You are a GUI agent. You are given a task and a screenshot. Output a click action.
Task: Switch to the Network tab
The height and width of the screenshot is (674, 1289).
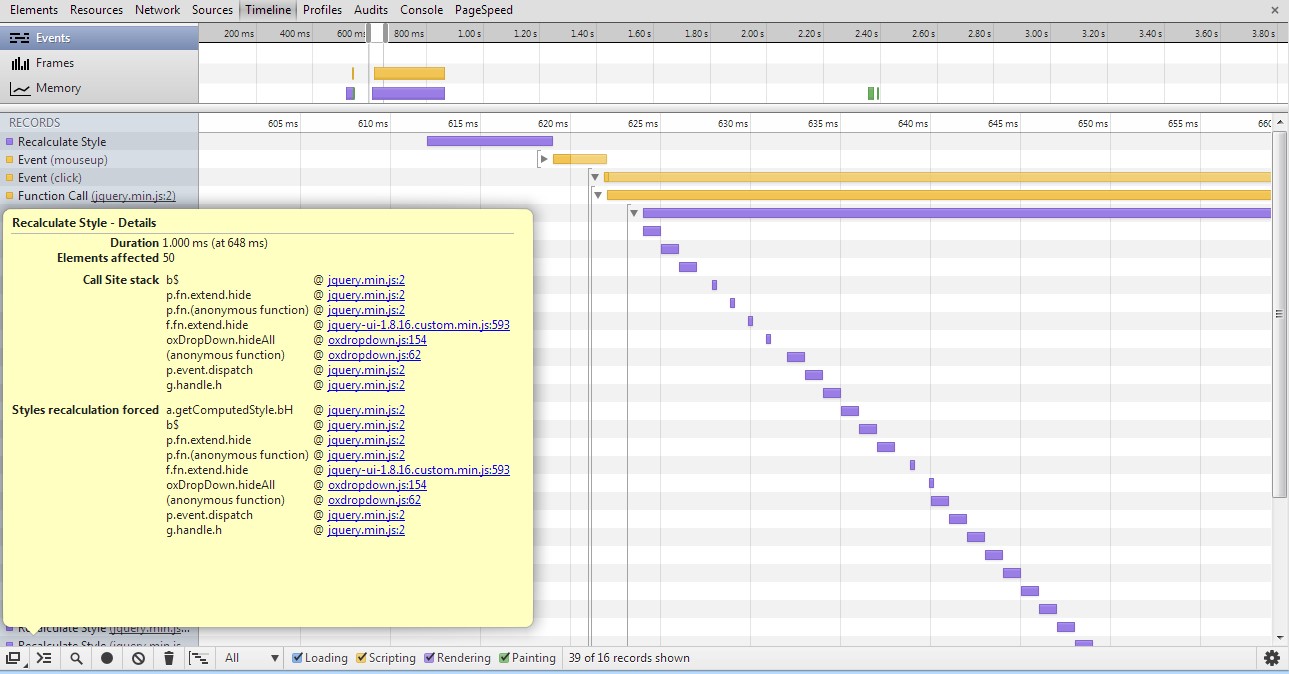[157, 10]
